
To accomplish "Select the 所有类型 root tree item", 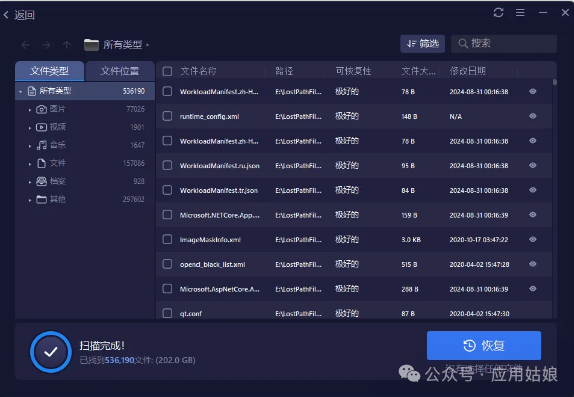I will point(85,91).
